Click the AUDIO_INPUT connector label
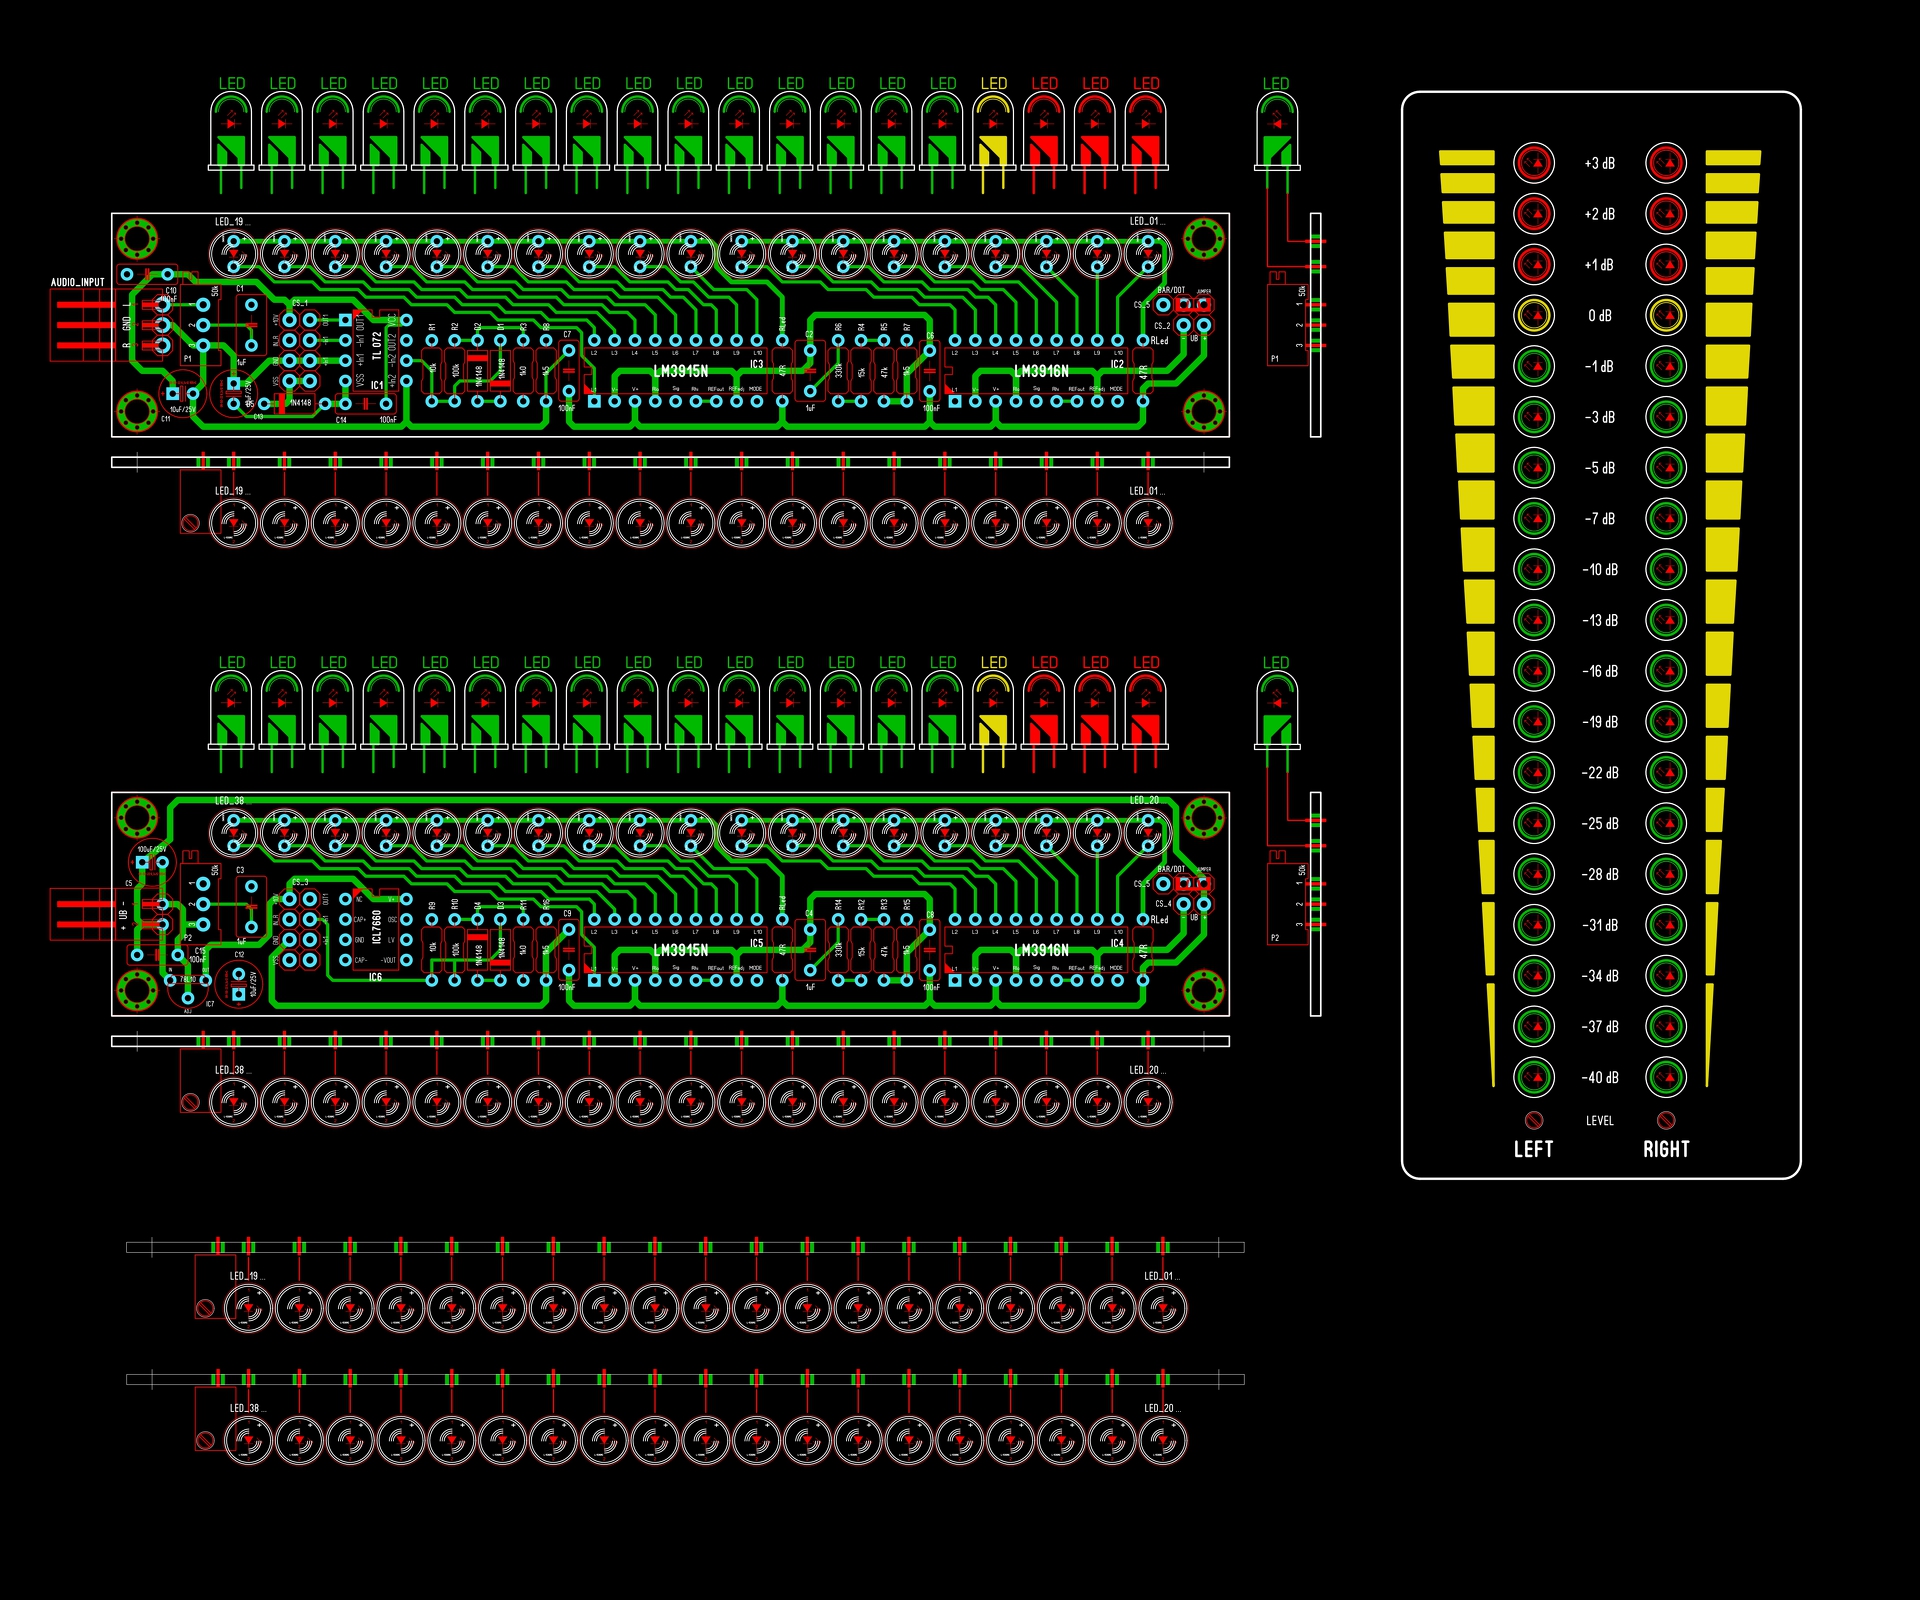Screen dimensions: 1920x1600 click(x=78, y=283)
